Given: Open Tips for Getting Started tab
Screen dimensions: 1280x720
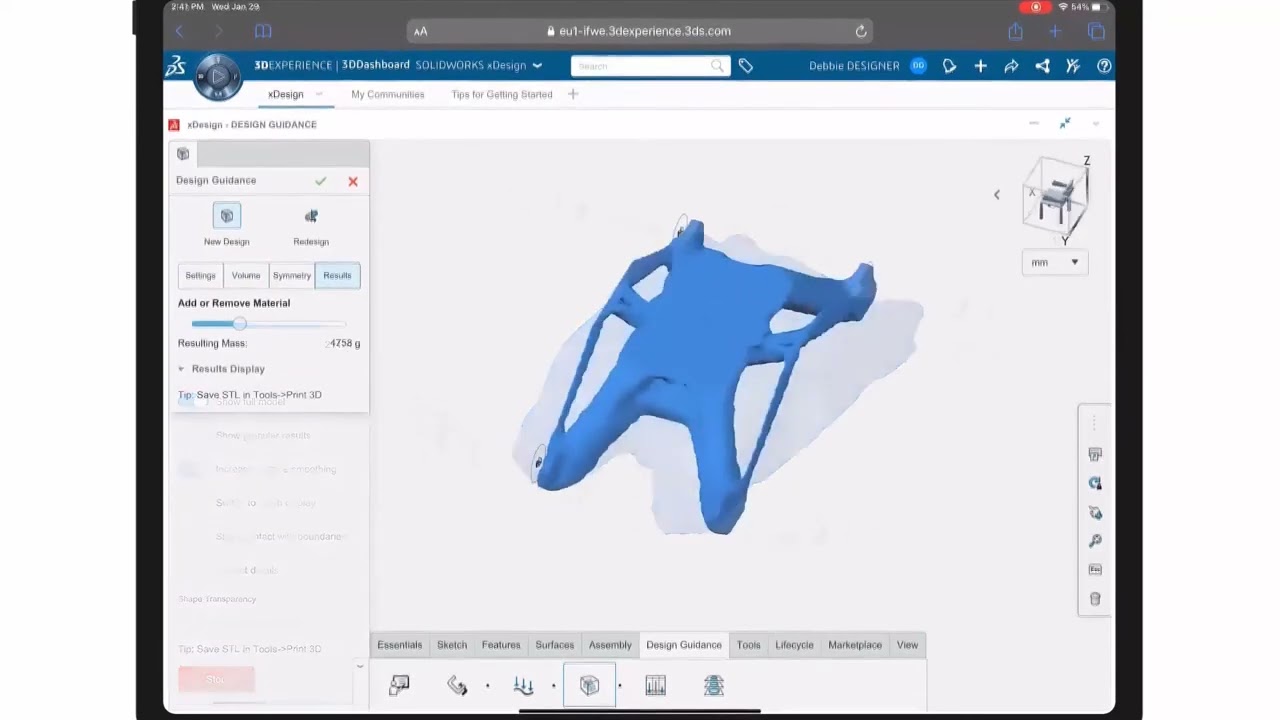Looking at the screenshot, I should [x=502, y=94].
